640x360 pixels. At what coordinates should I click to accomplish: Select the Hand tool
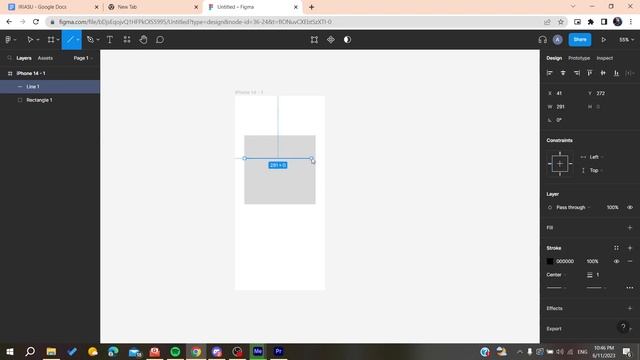tap(143, 40)
